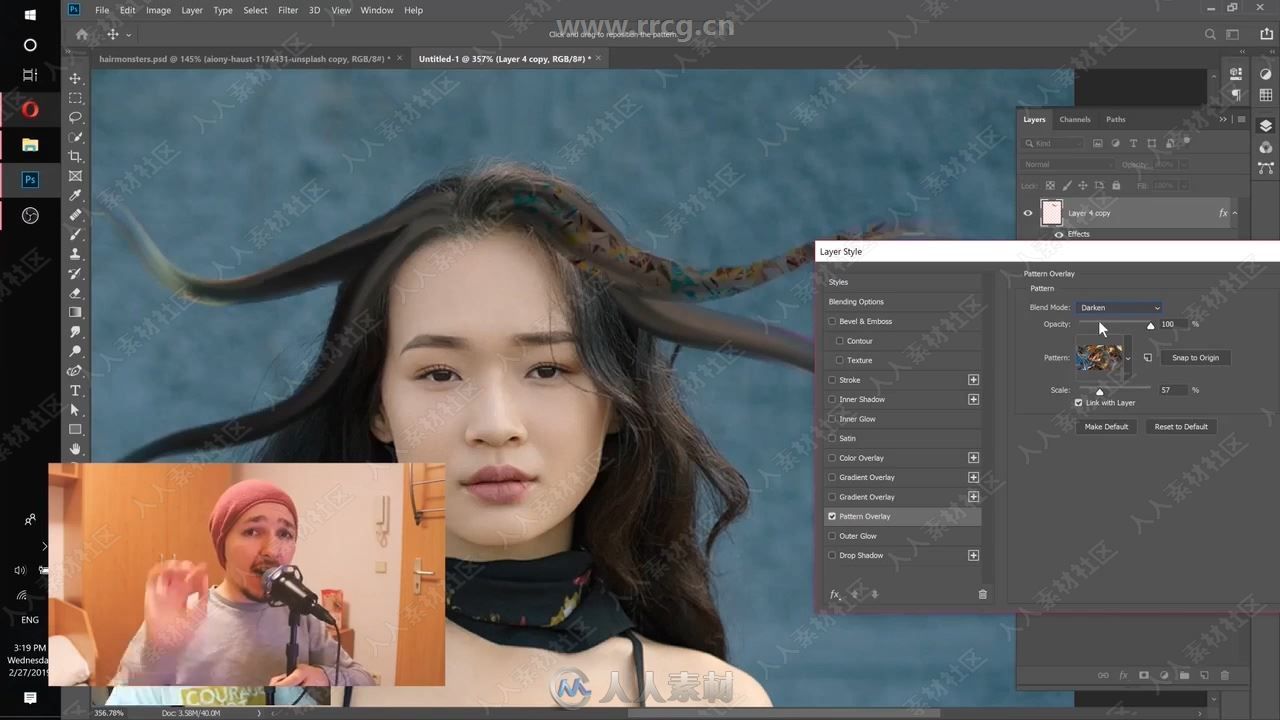Select the Quick Selection tool
Image resolution: width=1280 pixels, height=720 pixels.
(x=75, y=137)
